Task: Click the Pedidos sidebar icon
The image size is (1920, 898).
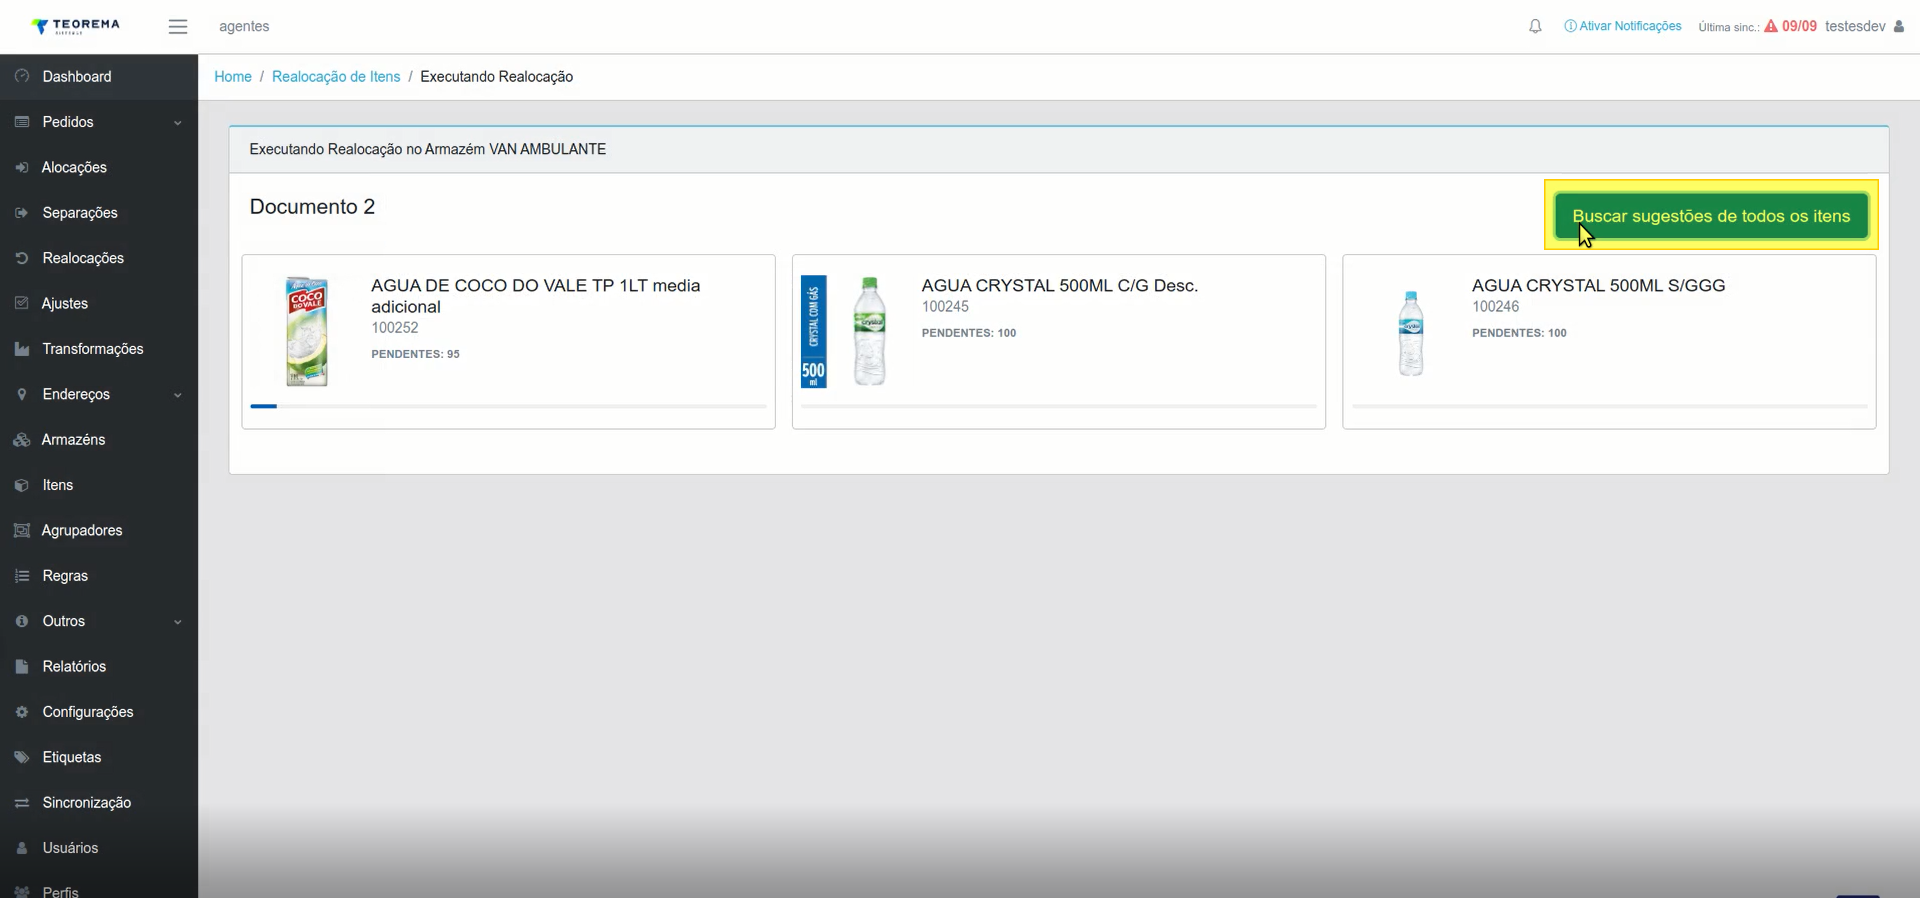Action: pos(22,122)
